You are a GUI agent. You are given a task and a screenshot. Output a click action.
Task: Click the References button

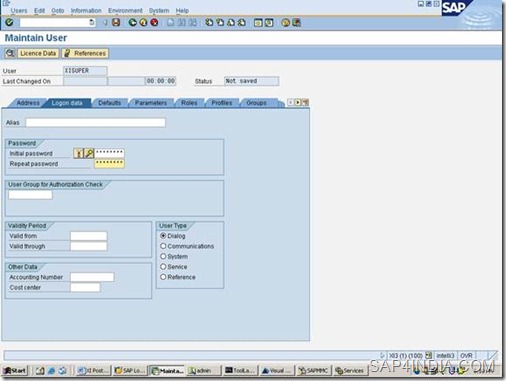(x=85, y=53)
